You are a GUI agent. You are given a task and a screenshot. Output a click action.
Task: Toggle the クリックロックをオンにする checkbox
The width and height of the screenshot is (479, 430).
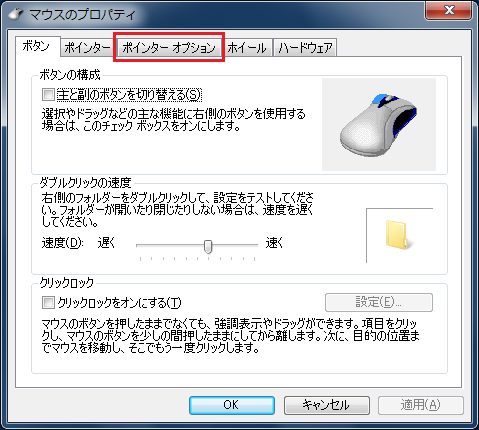(48, 303)
